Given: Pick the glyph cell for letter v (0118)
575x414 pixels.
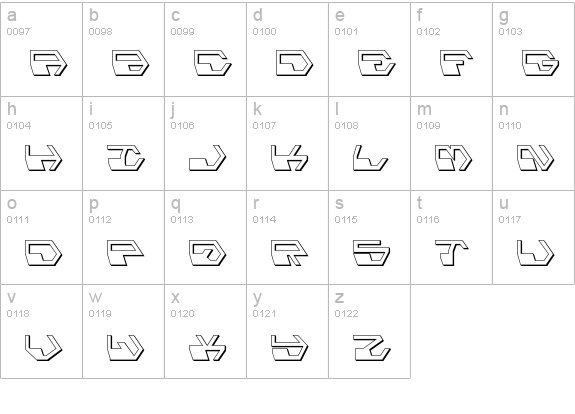Looking at the screenshot, I should 41,331.
